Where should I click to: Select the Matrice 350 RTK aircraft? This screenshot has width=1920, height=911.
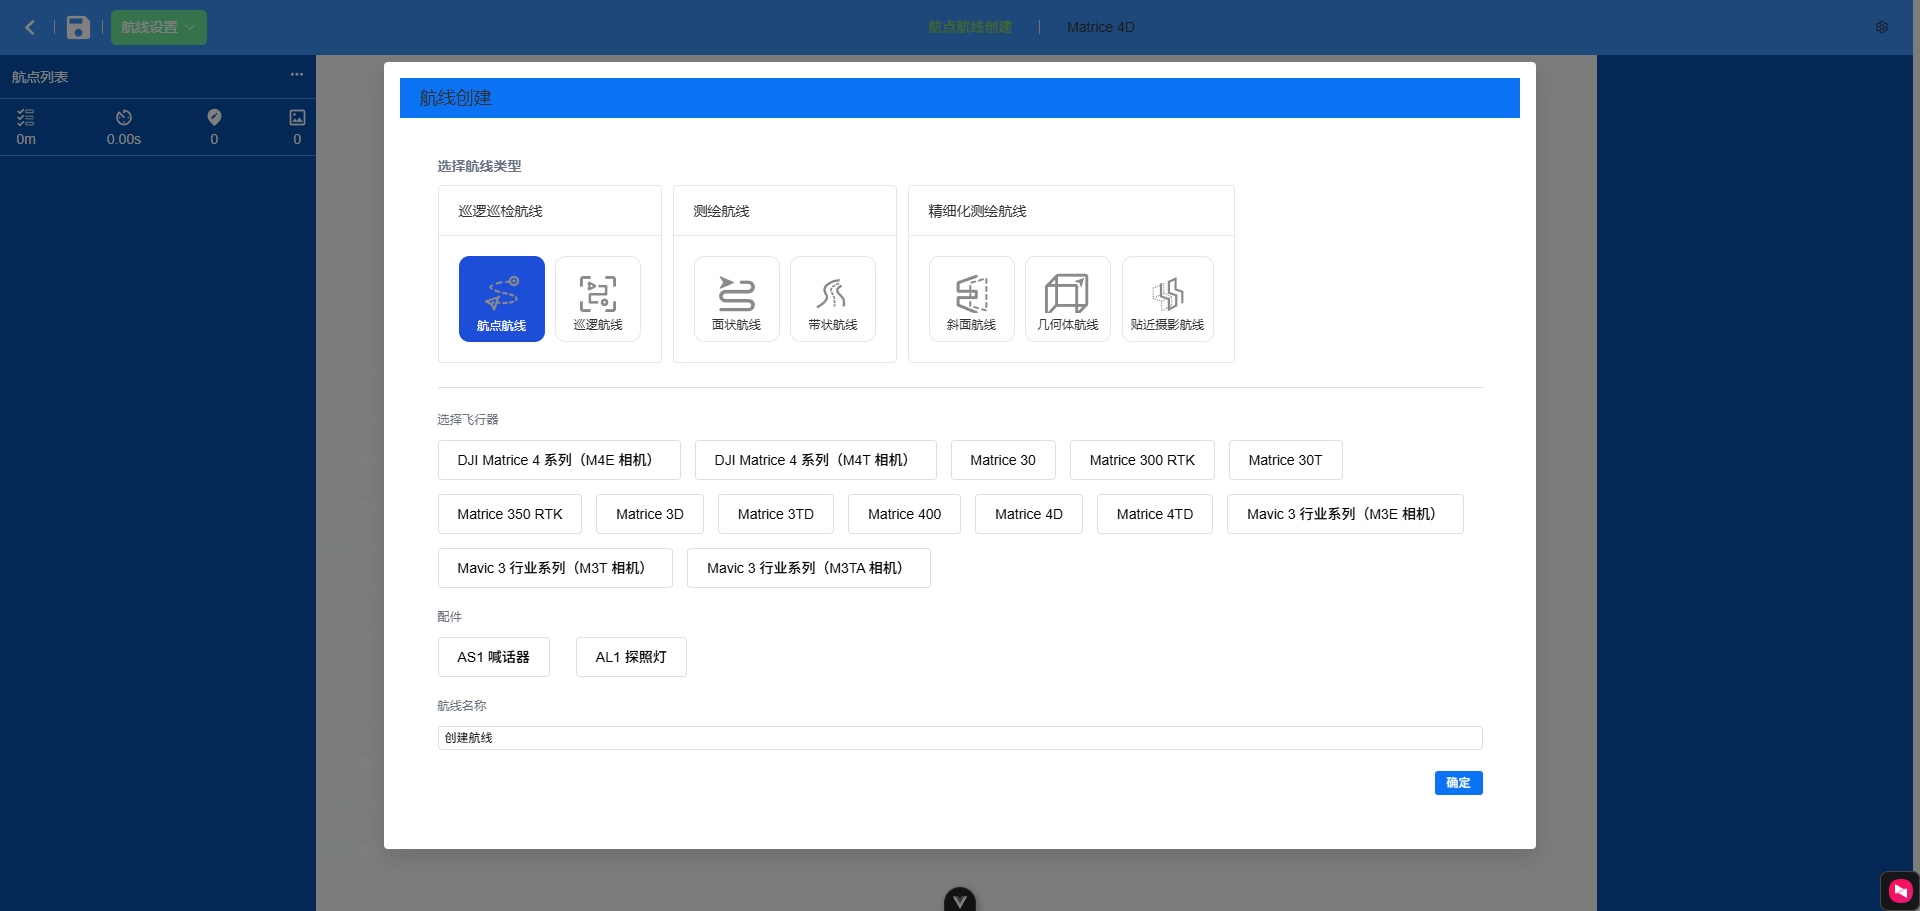click(510, 514)
